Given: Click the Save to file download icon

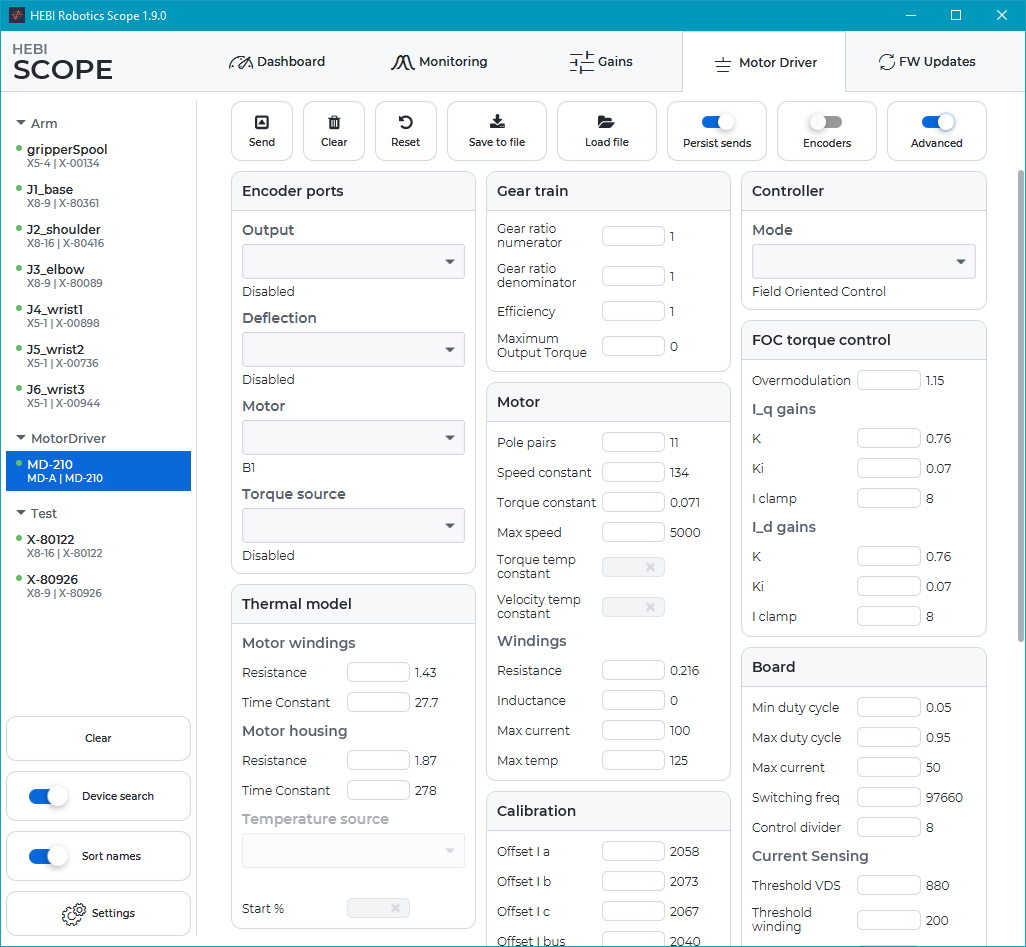Looking at the screenshot, I should [497, 122].
